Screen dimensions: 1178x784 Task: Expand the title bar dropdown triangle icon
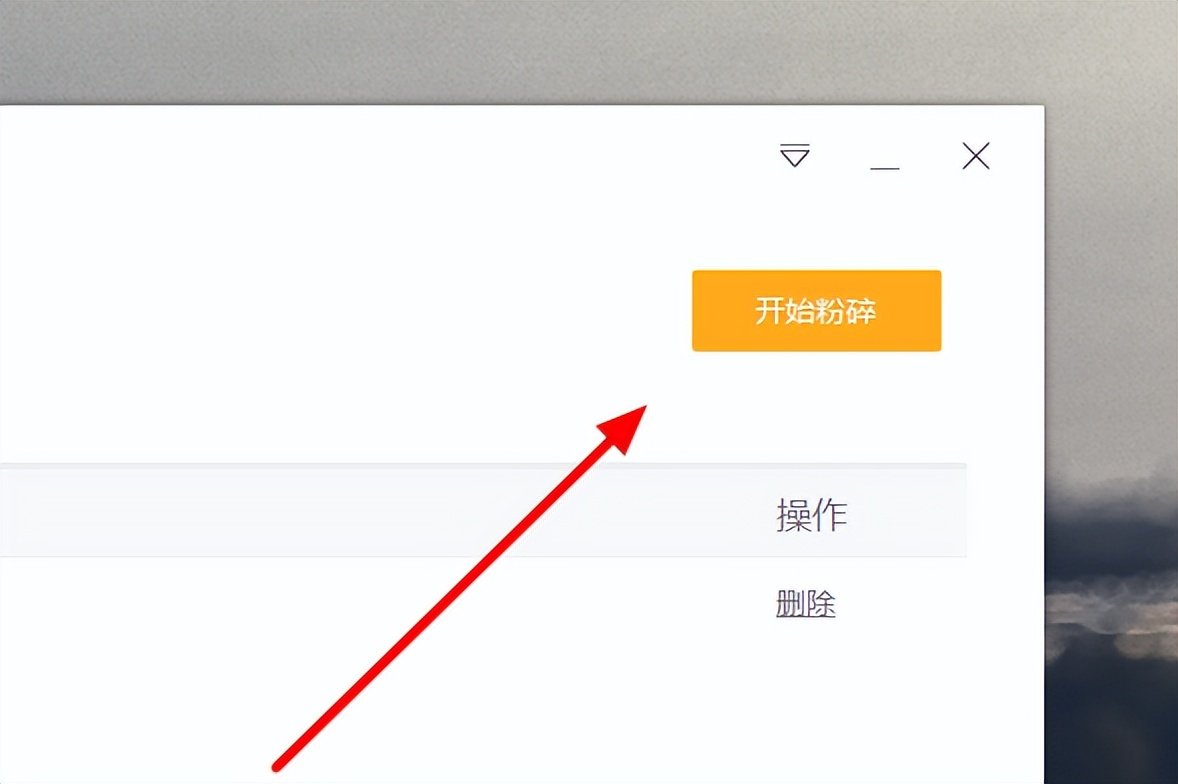click(x=795, y=155)
